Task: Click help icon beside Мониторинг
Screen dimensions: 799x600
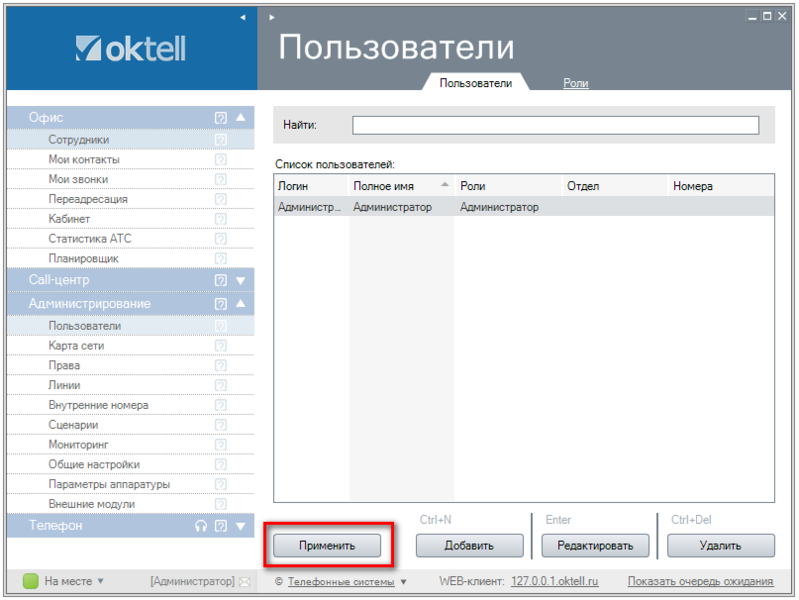Action: [x=221, y=445]
